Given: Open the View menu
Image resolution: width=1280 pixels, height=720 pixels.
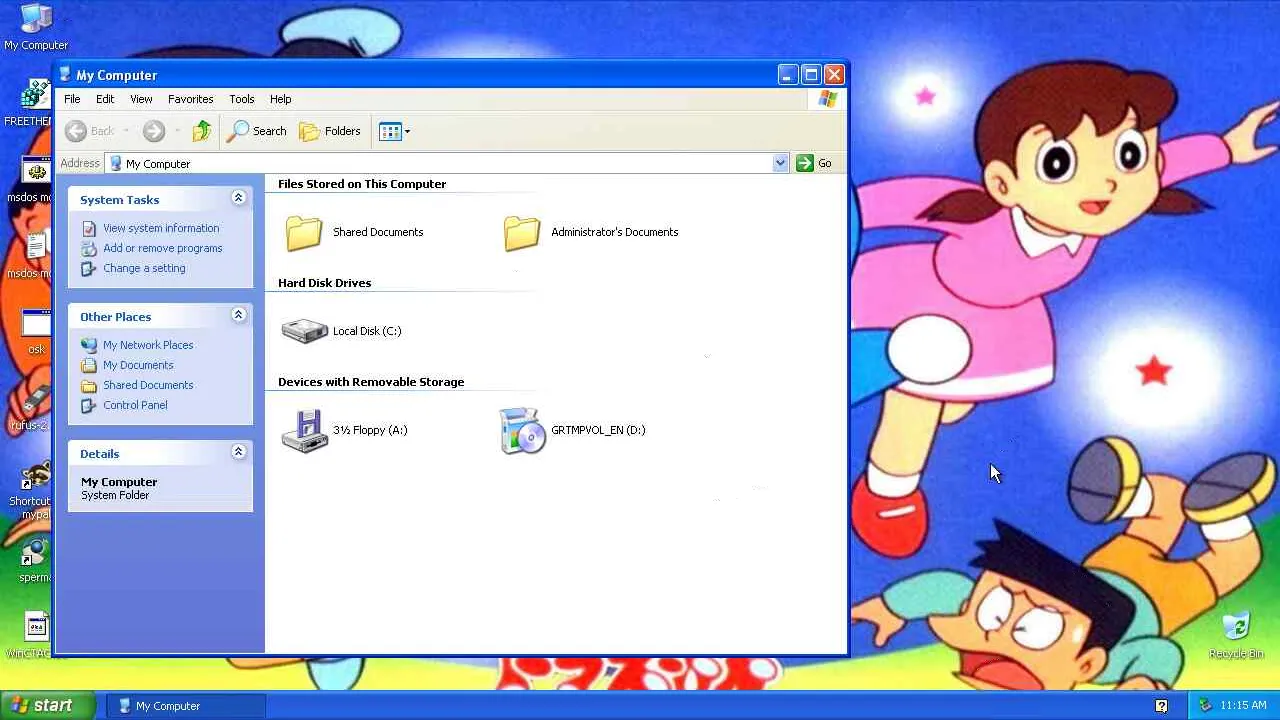Looking at the screenshot, I should click(x=141, y=99).
